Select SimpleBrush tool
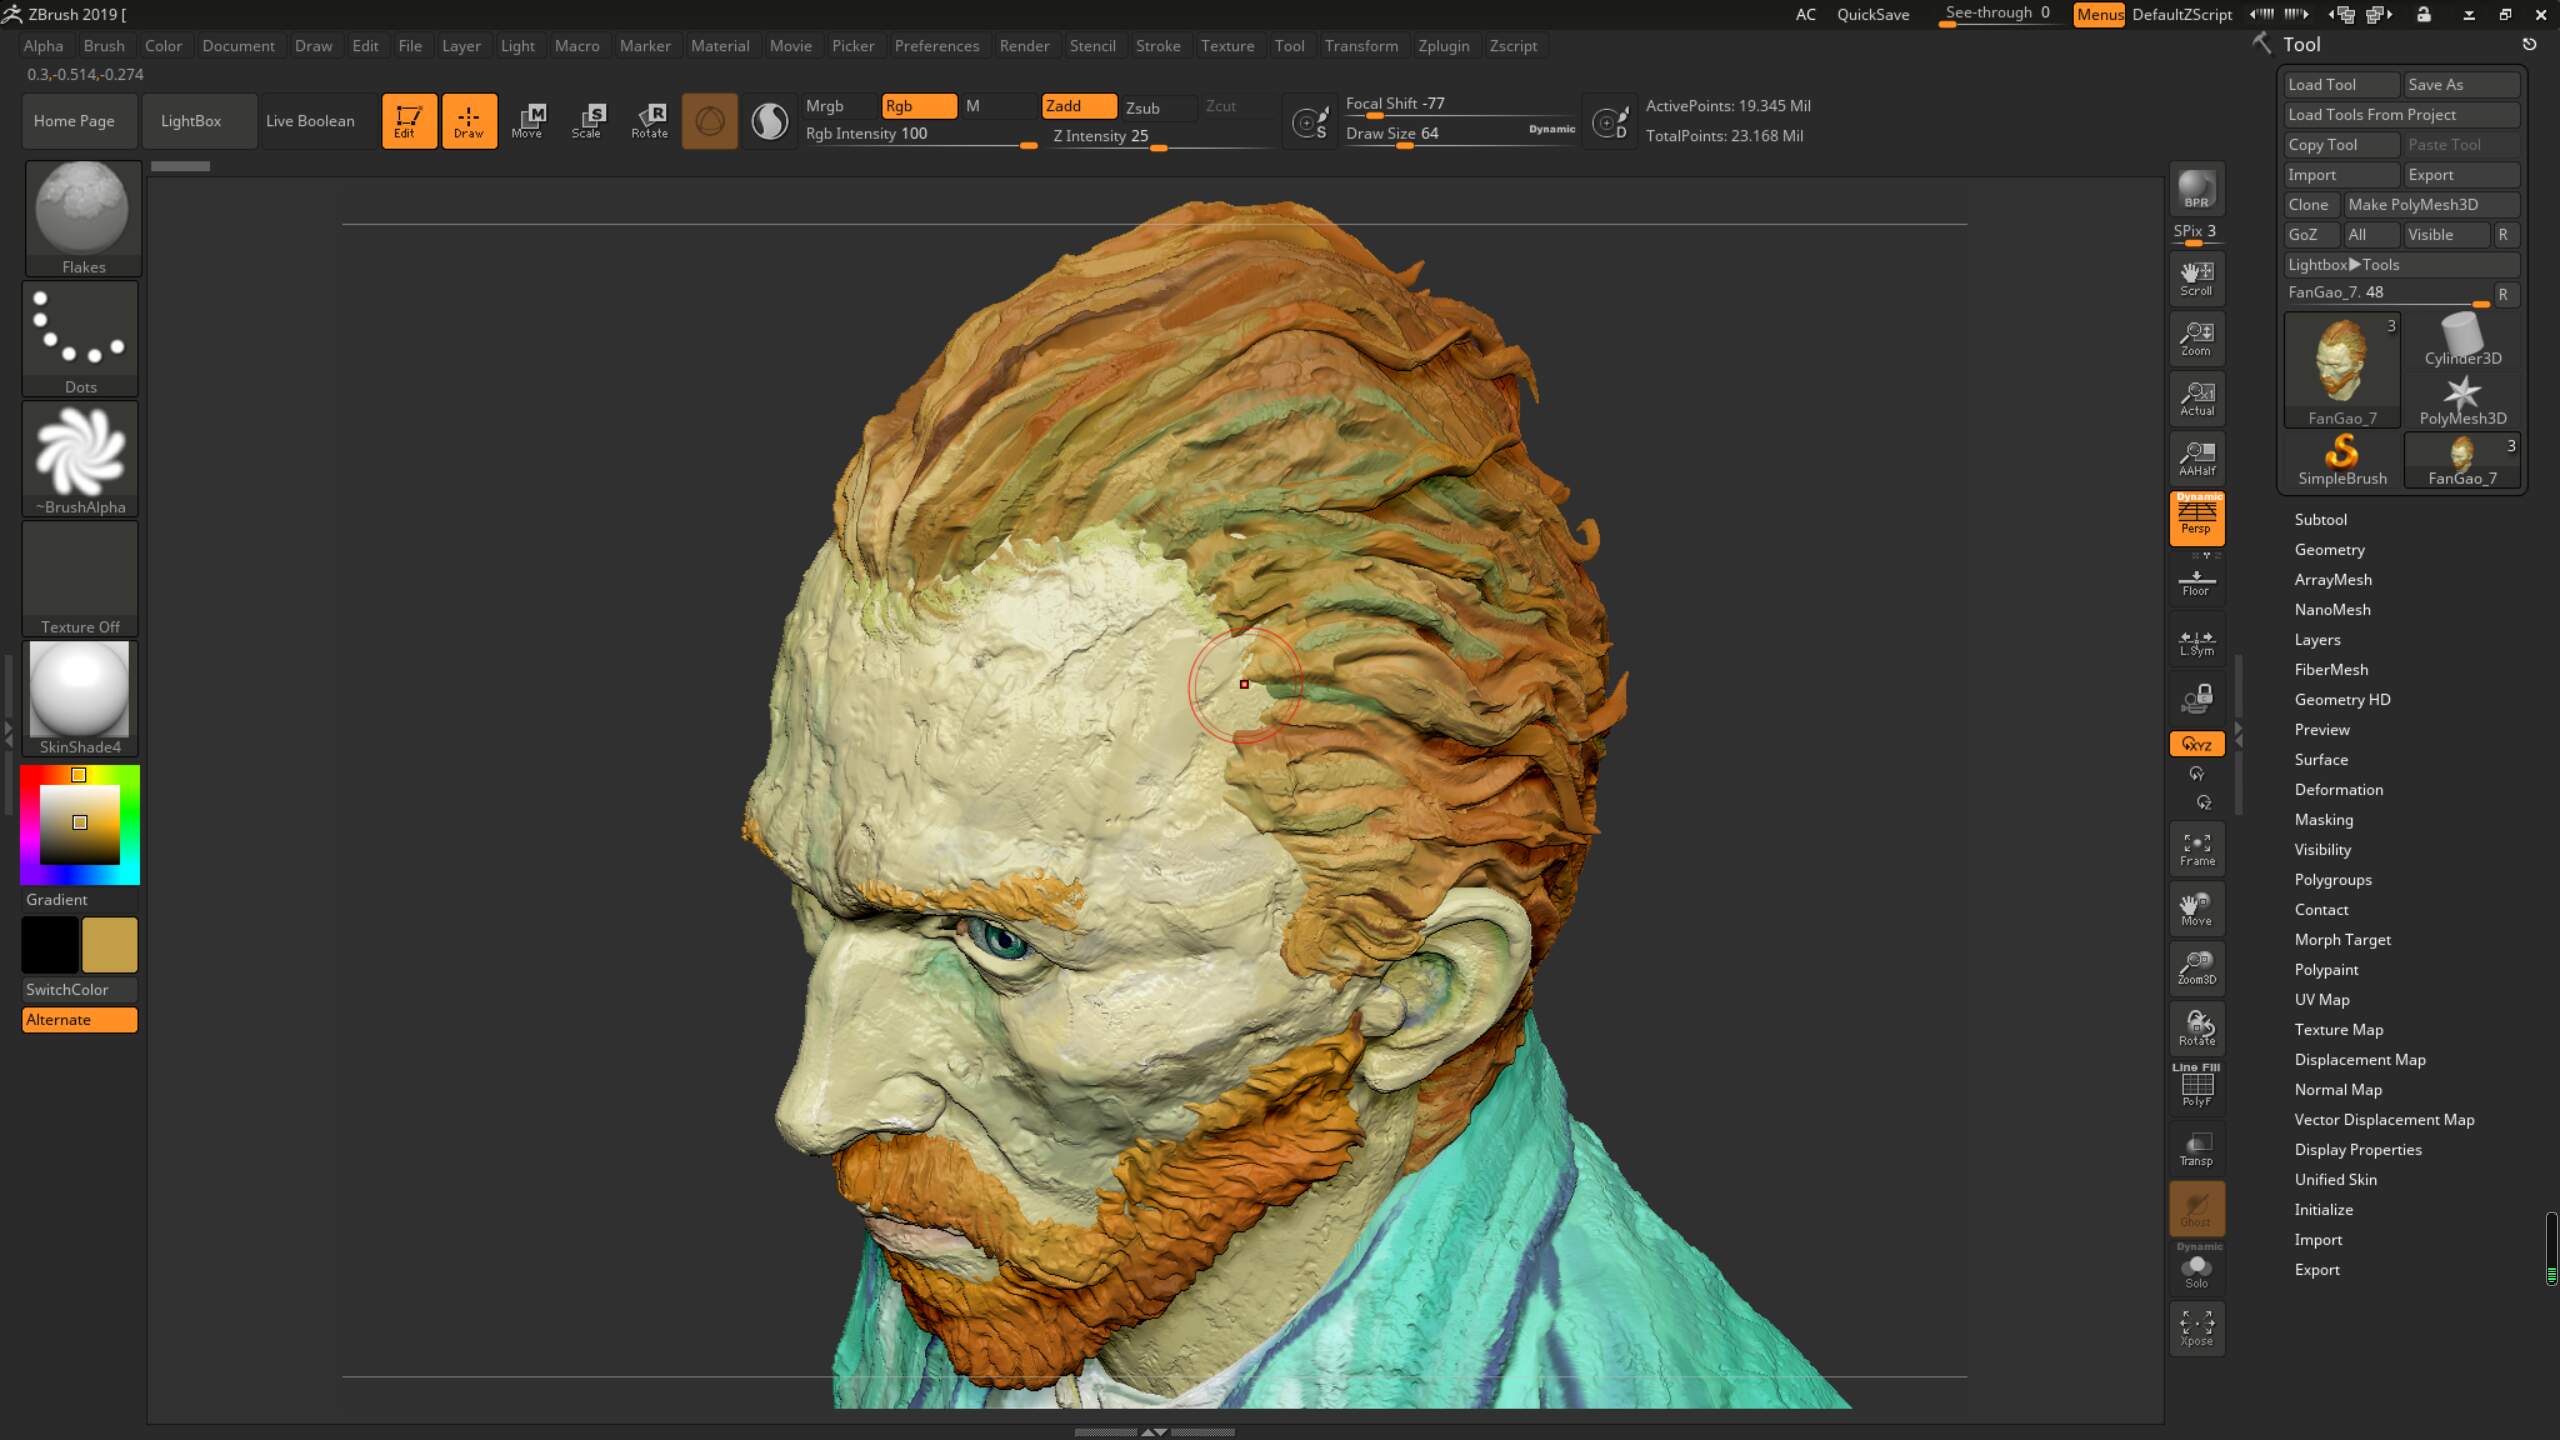This screenshot has height=1440, width=2560. (x=2342, y=460)
